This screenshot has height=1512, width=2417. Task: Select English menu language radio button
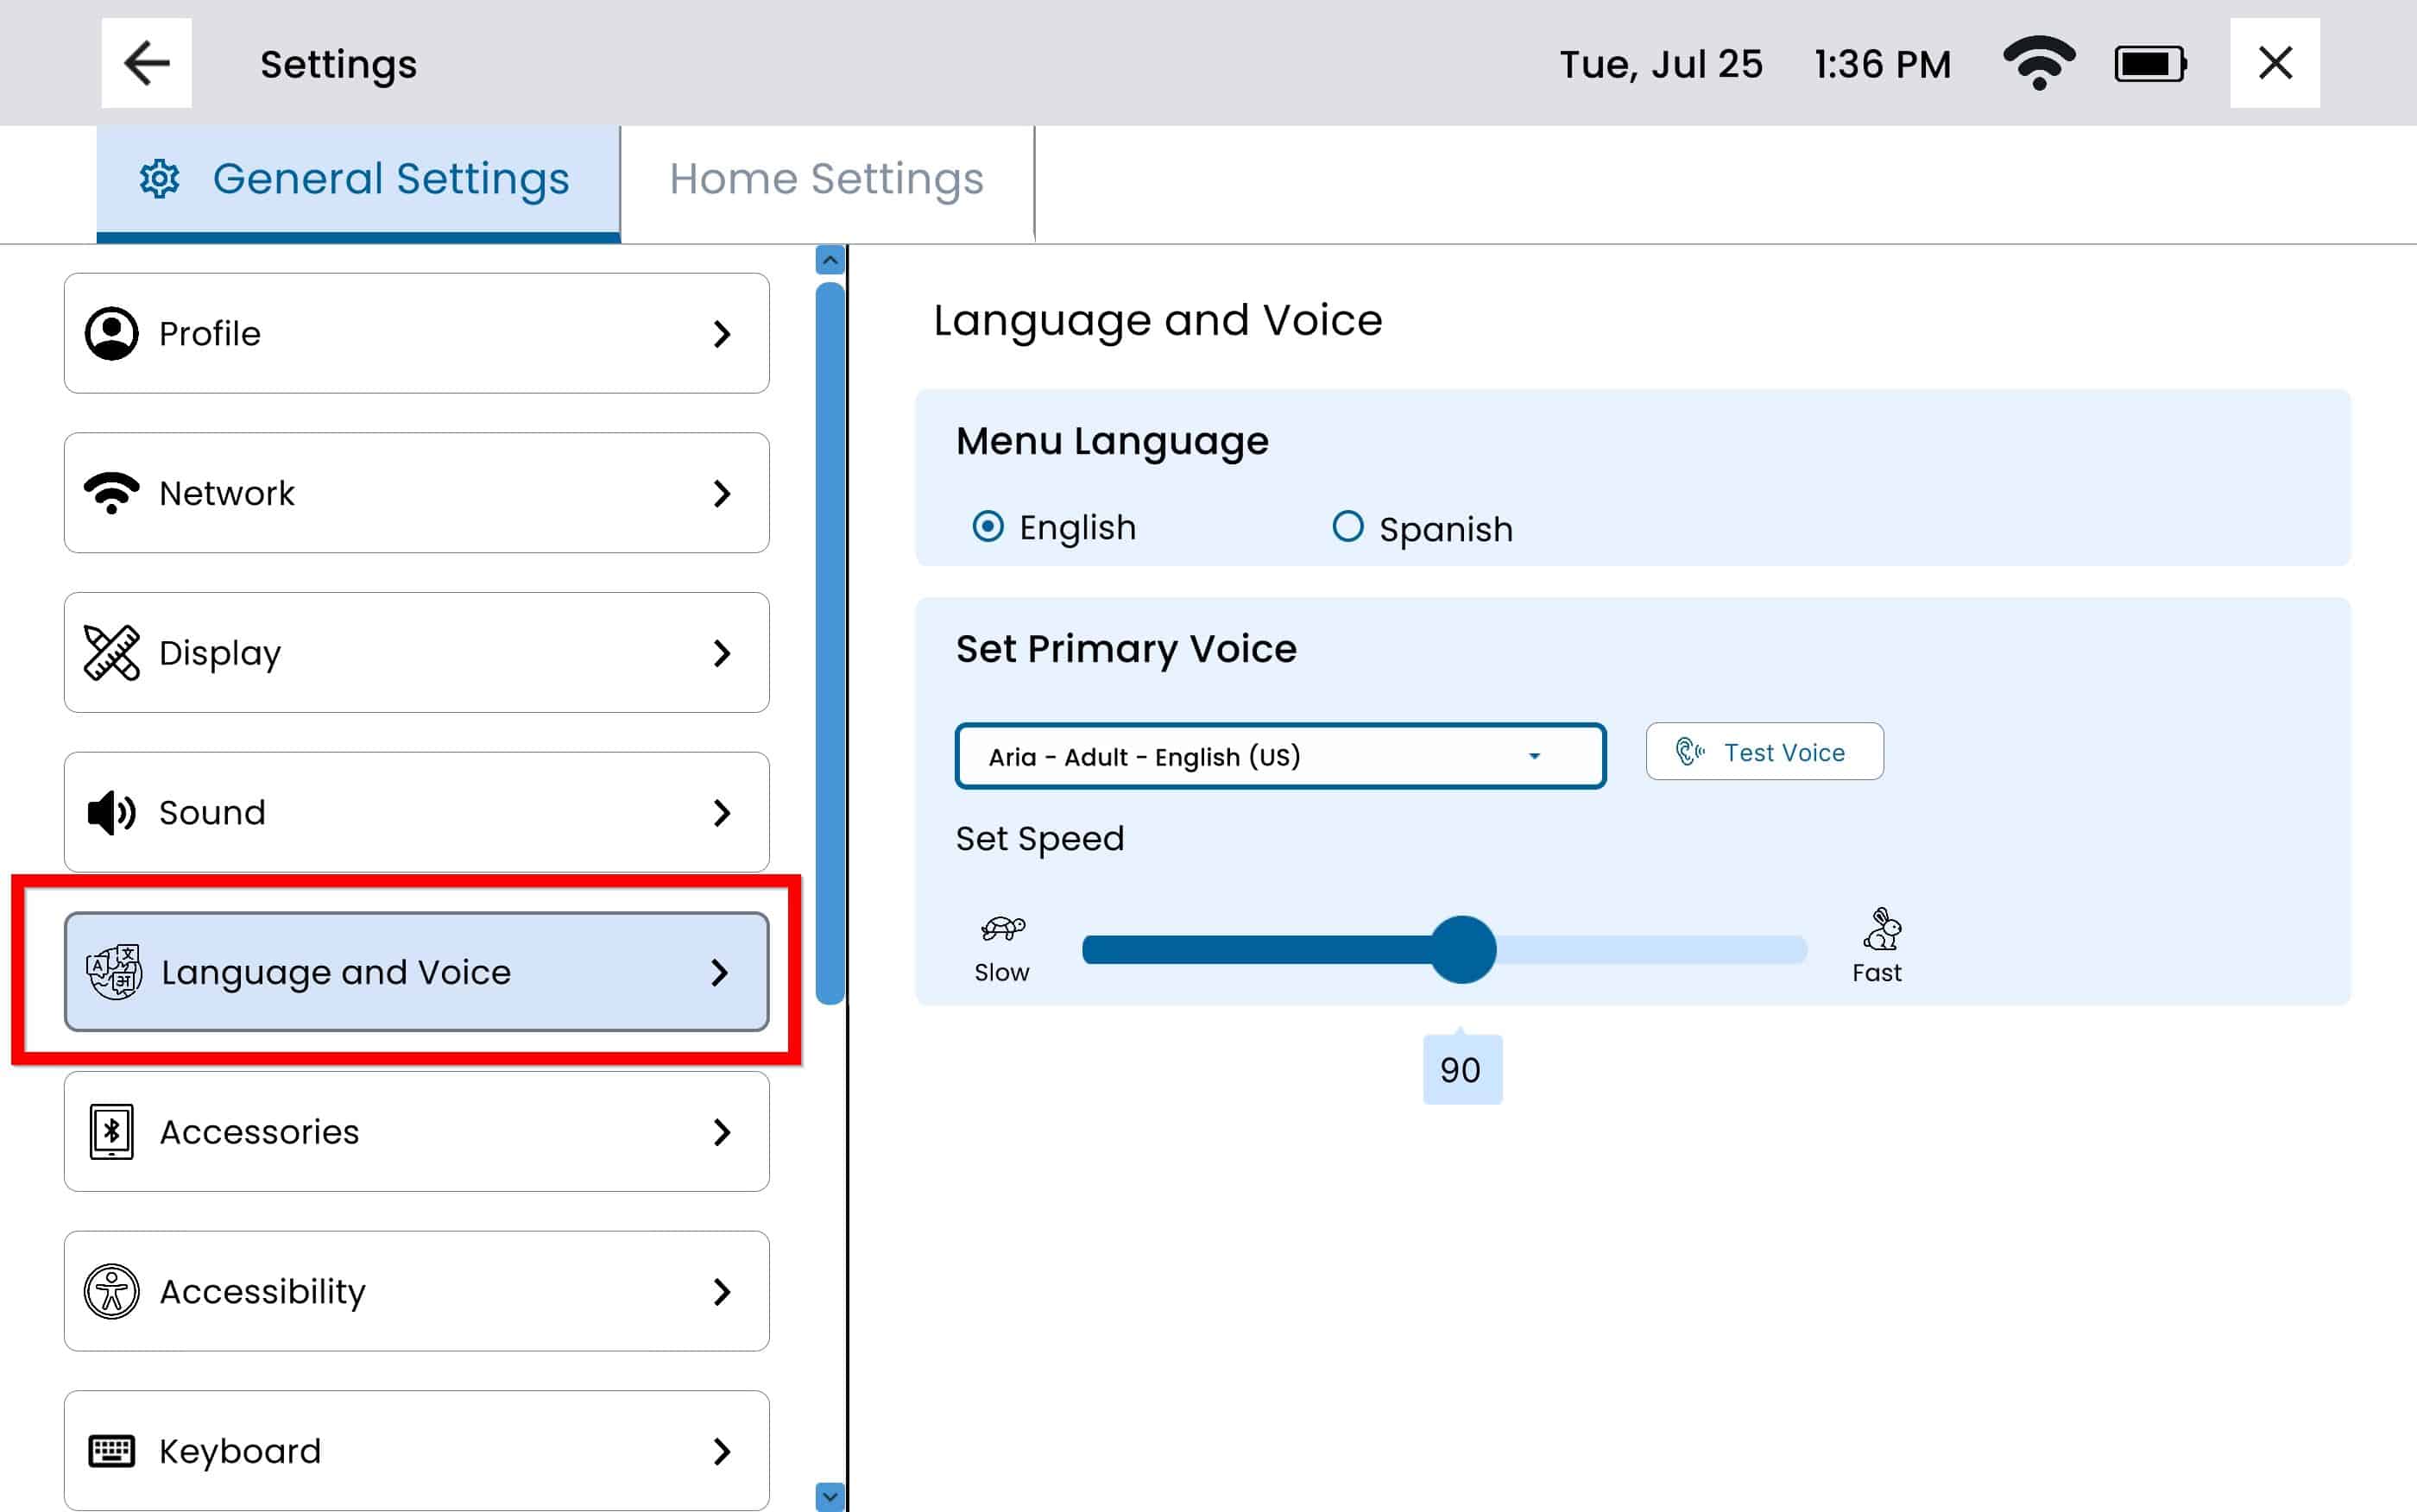(x=988, y=526)
